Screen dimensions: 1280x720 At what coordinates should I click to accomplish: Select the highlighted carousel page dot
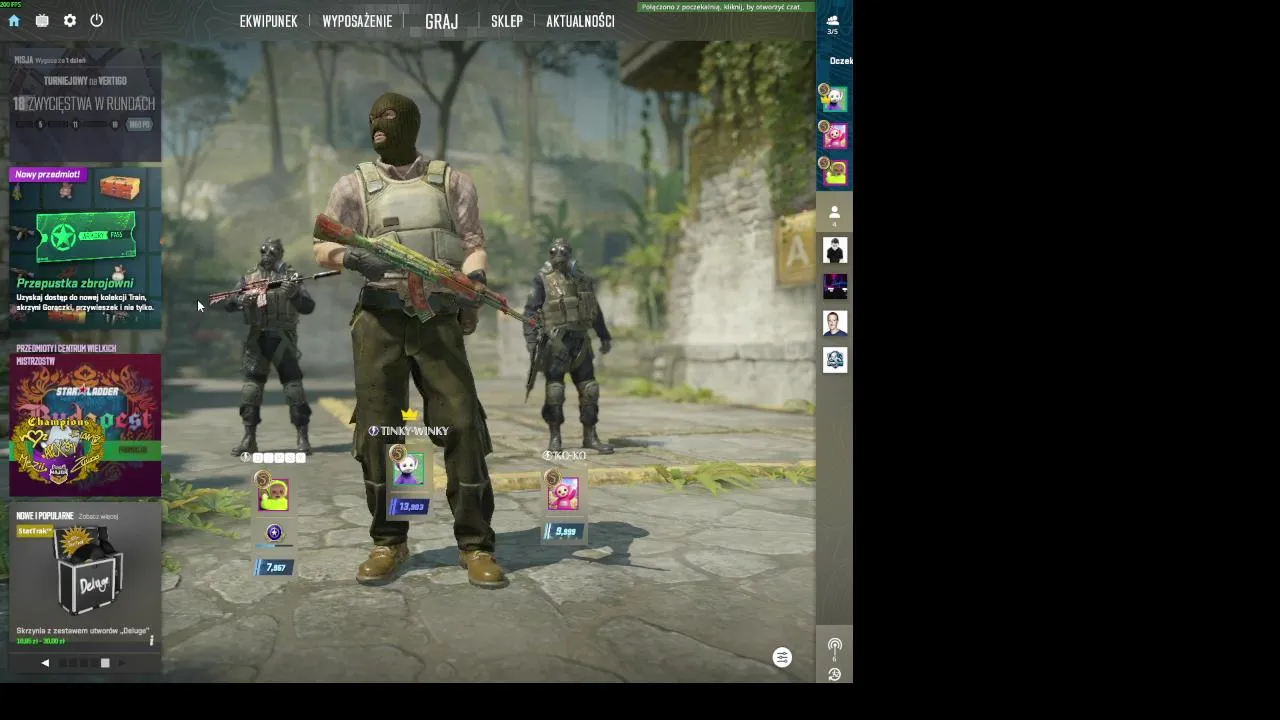[105, 663]
